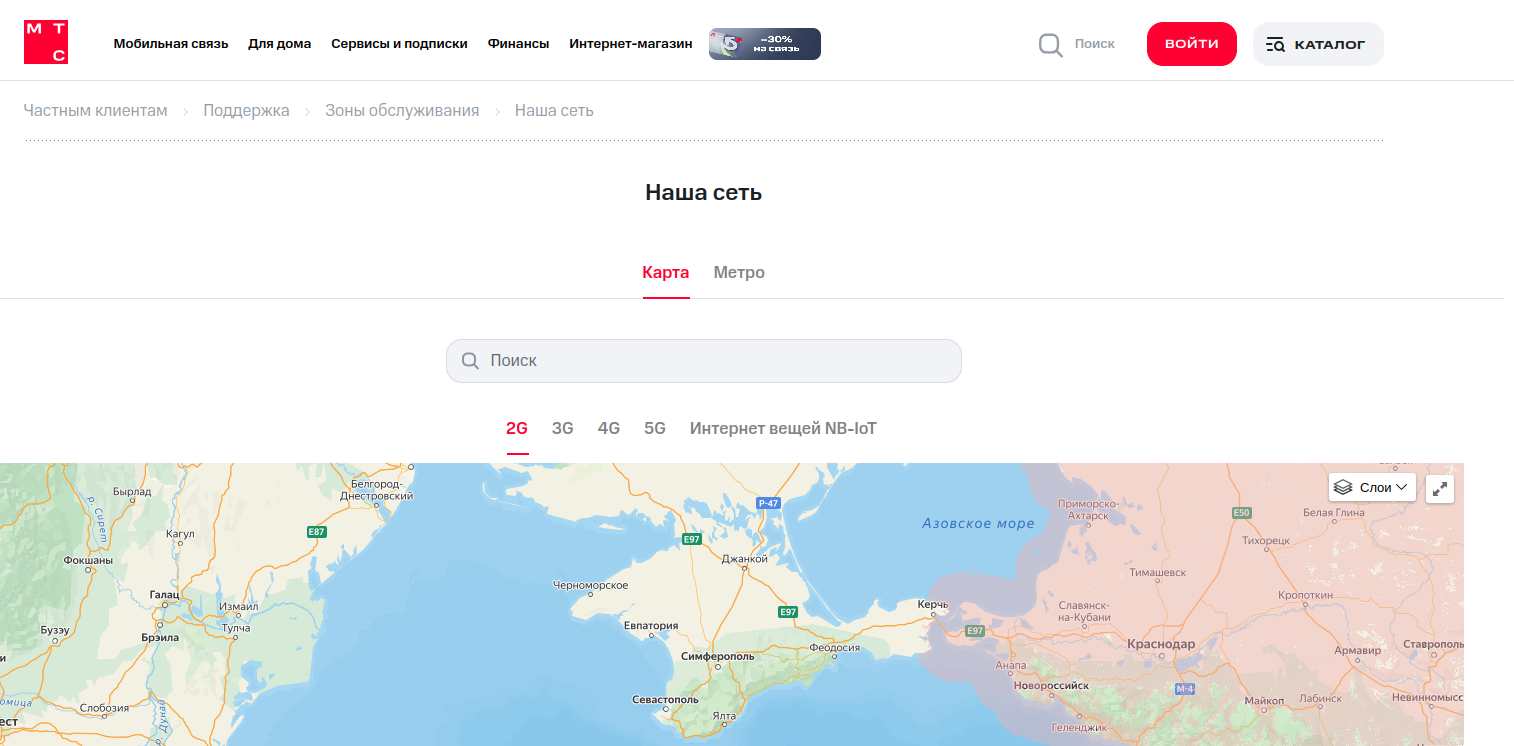Click Славянск-на-Кубани on the map
The image size is (1514, 746).
coord(1084,611)
